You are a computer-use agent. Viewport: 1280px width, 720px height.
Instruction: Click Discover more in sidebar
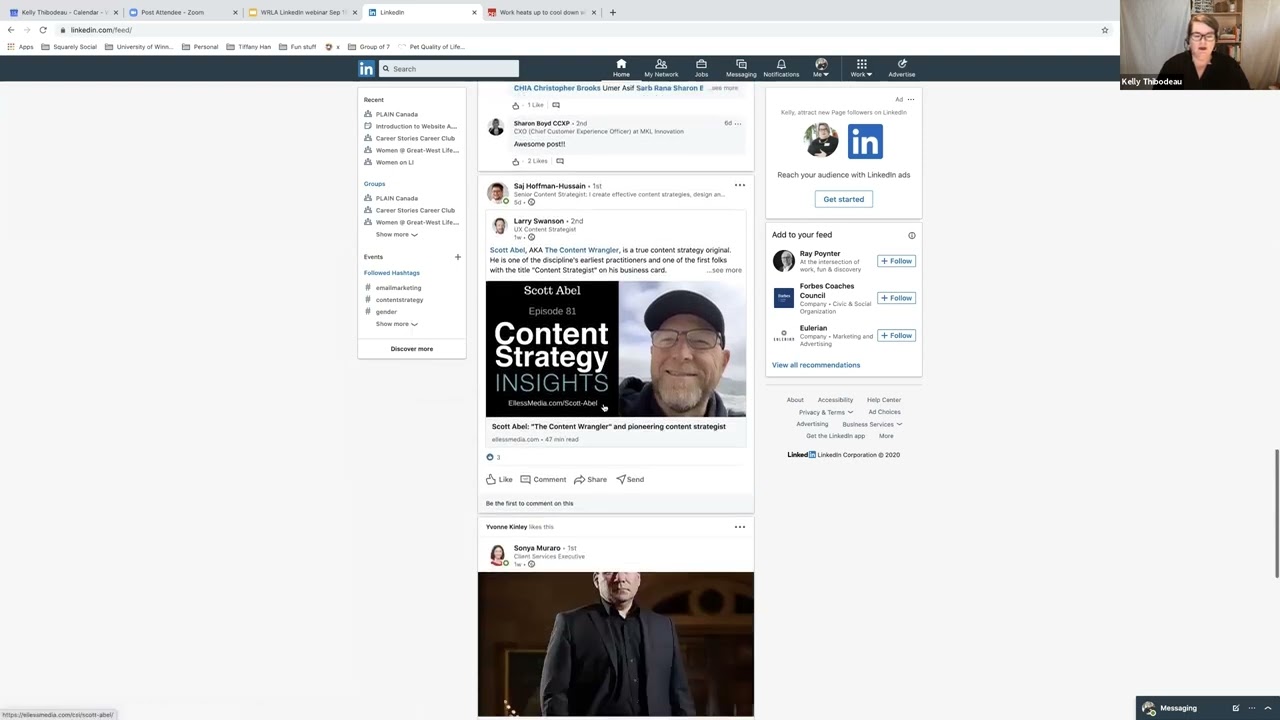412,349
